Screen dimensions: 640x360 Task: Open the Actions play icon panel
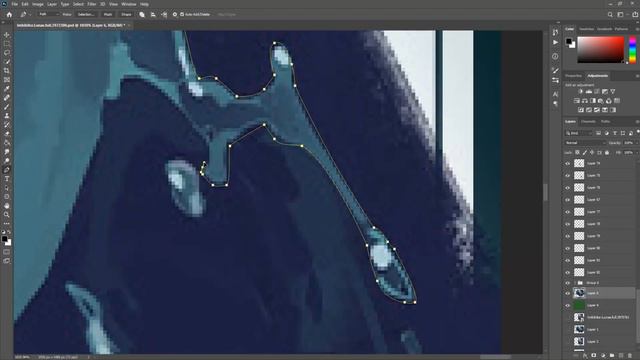555,42
